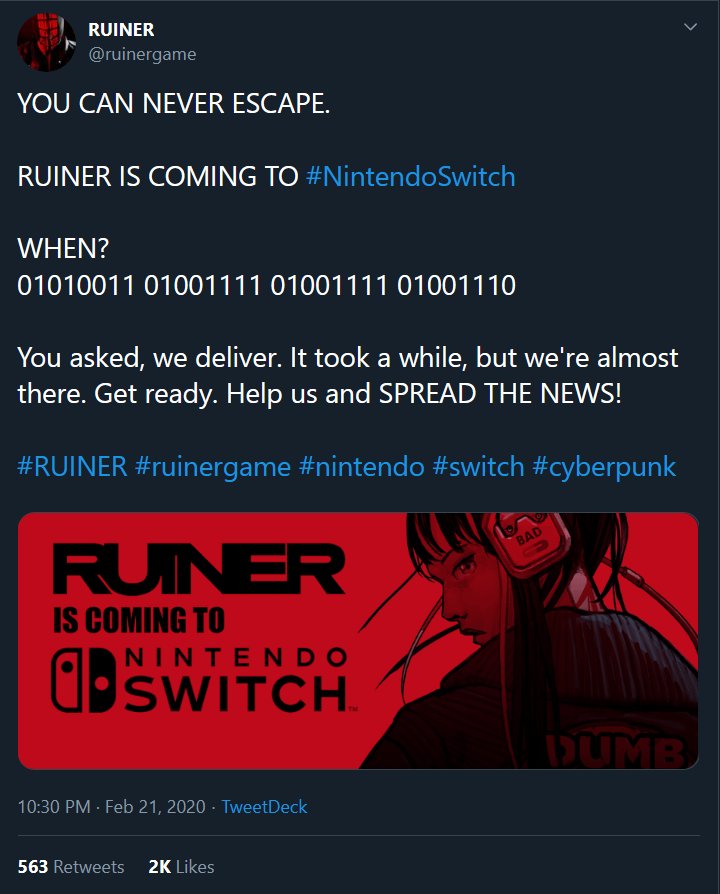Click the binary code text line
Screen dimensions: 720x894
tap(266, 285)
